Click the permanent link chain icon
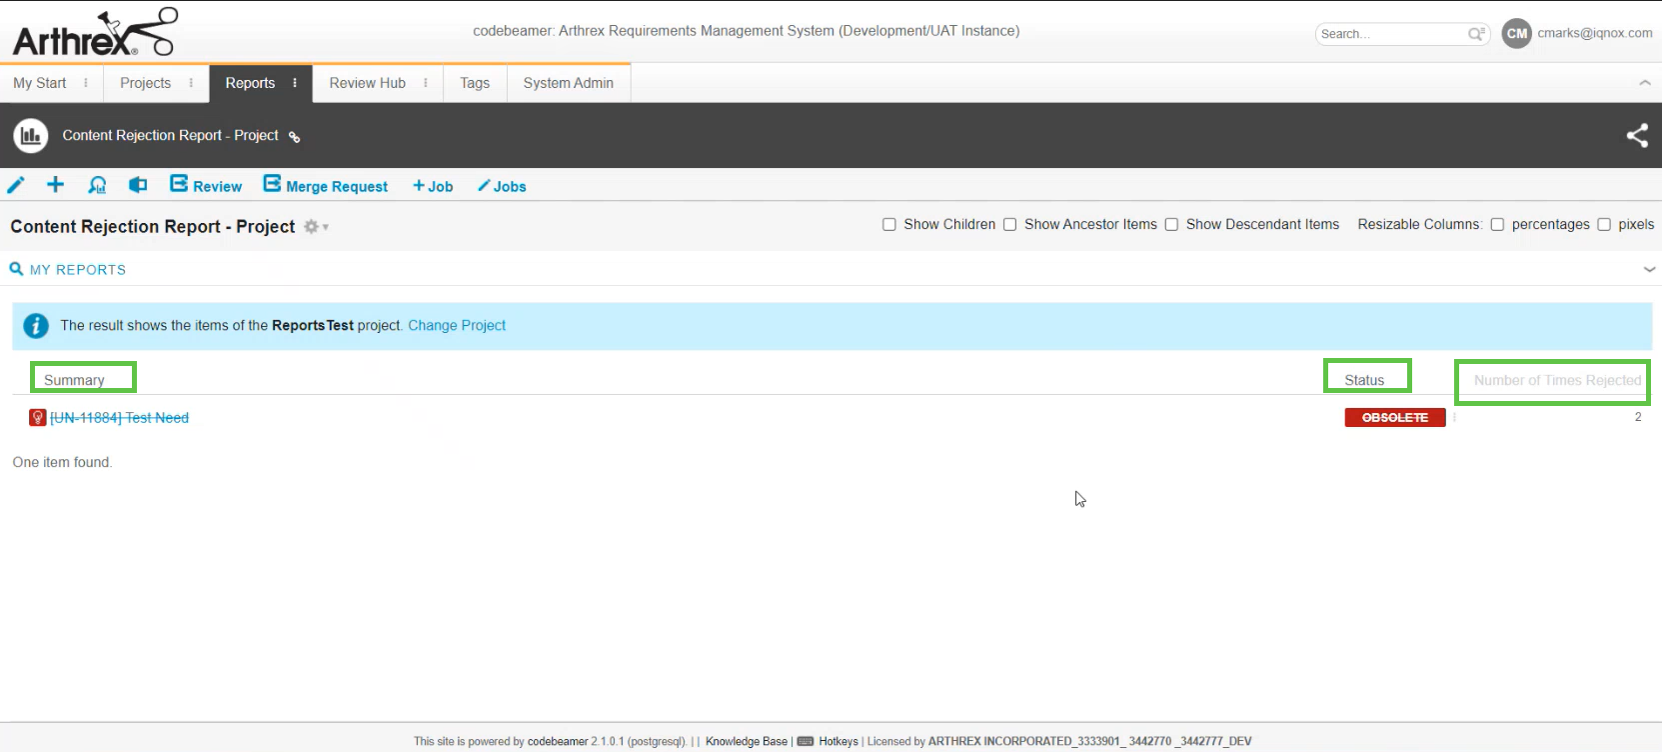This screenshot has height=752, width=1662. coord(294,137)
